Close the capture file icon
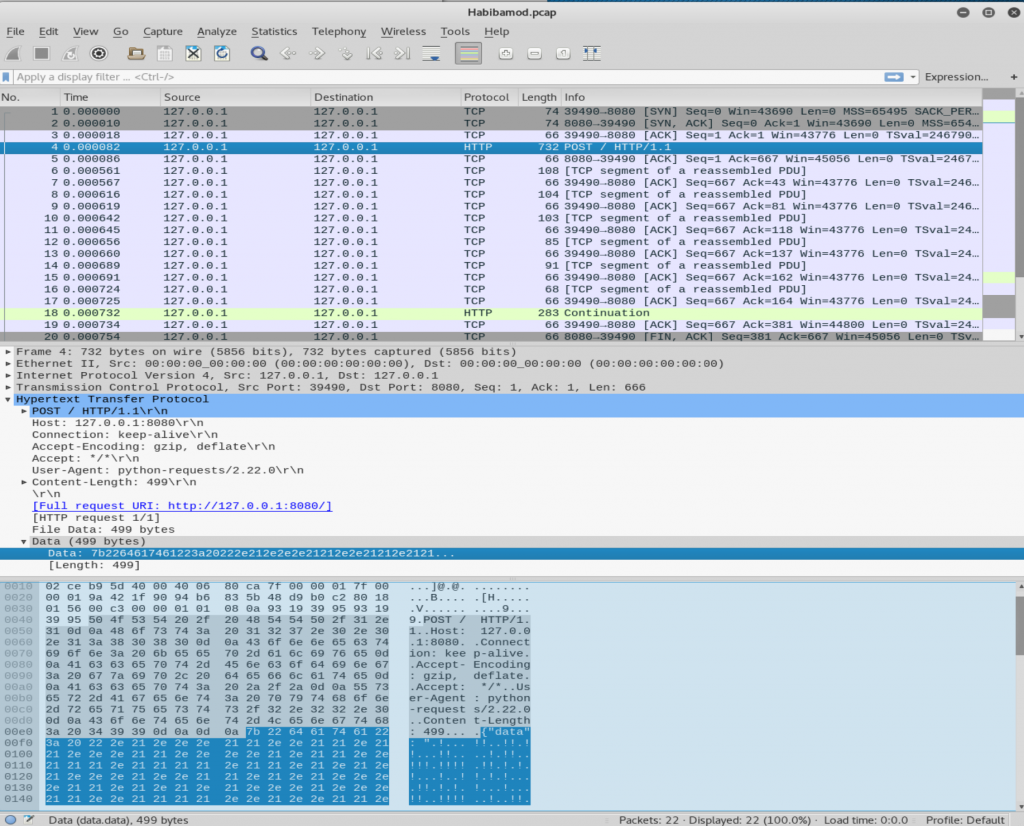 (193, 54)
